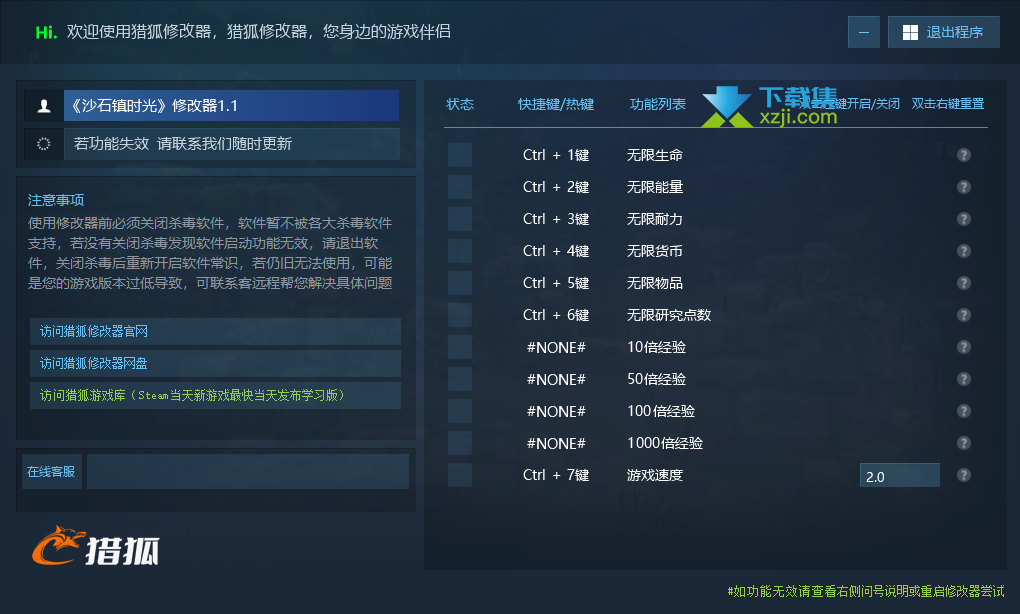Image resolution: width=1020 pixels, height=614 pixels.
Task: Click the 游戏速度 function label
Action: click(x=654, y=475)
